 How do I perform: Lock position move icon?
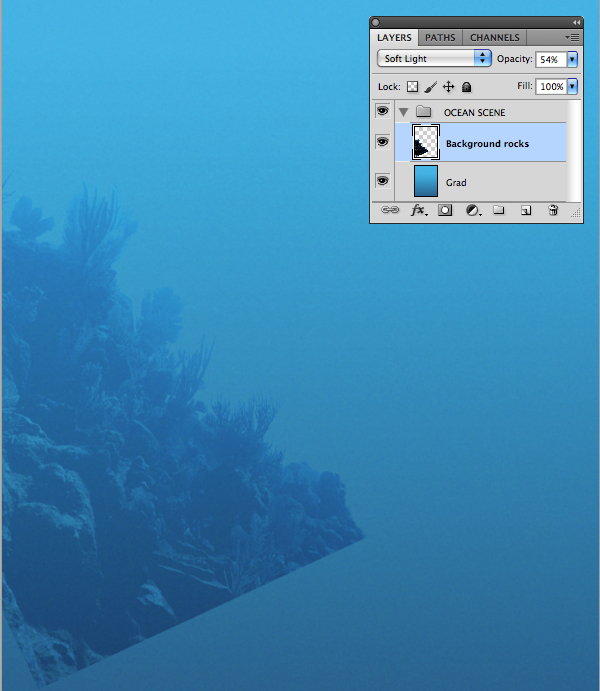click(x=448, y=87)
